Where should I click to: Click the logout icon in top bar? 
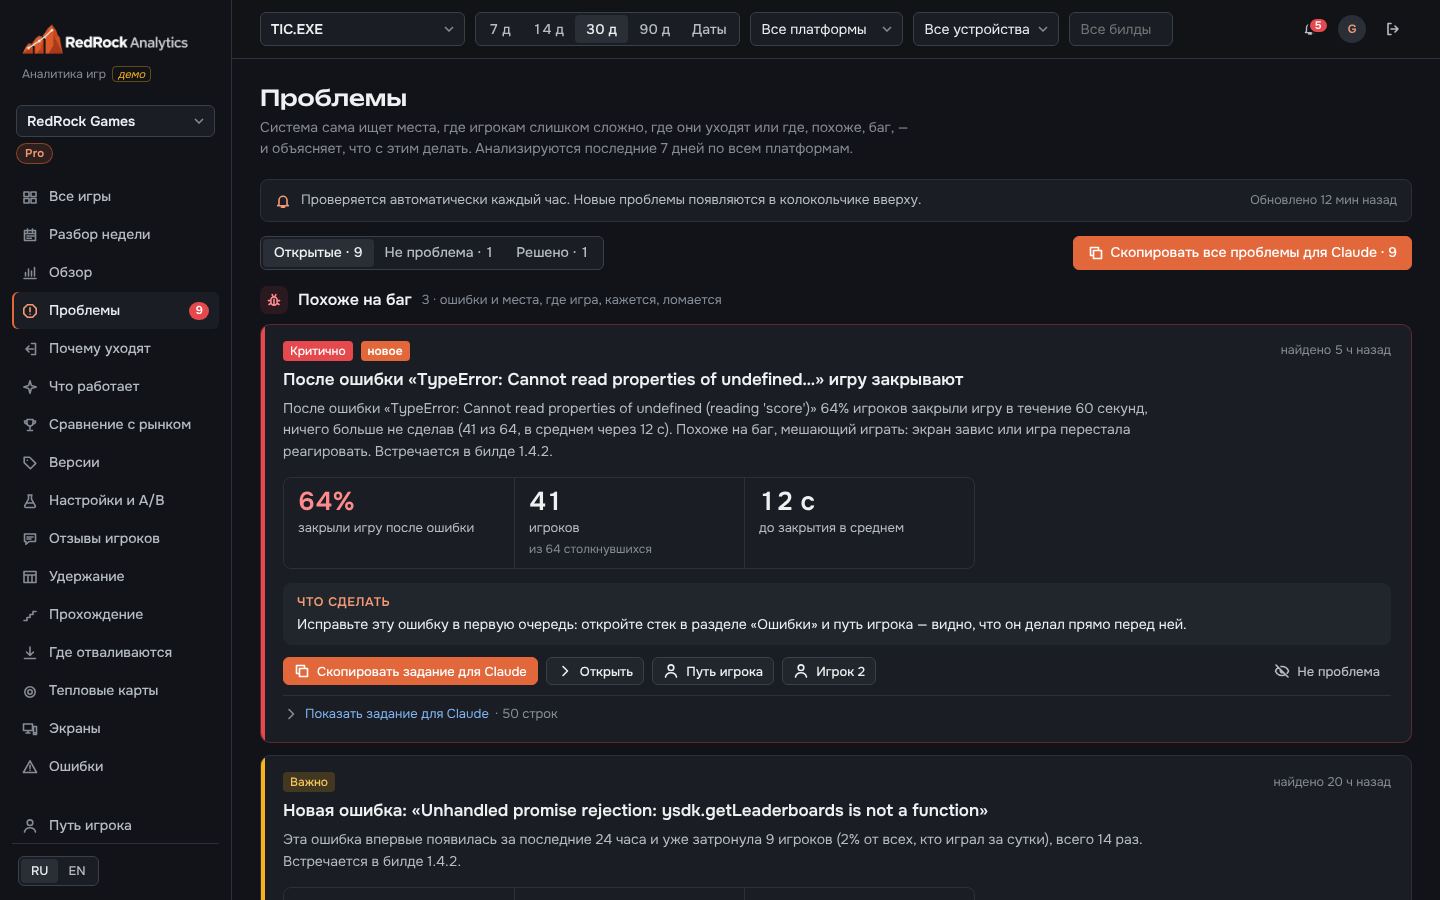click(1393, 29)
